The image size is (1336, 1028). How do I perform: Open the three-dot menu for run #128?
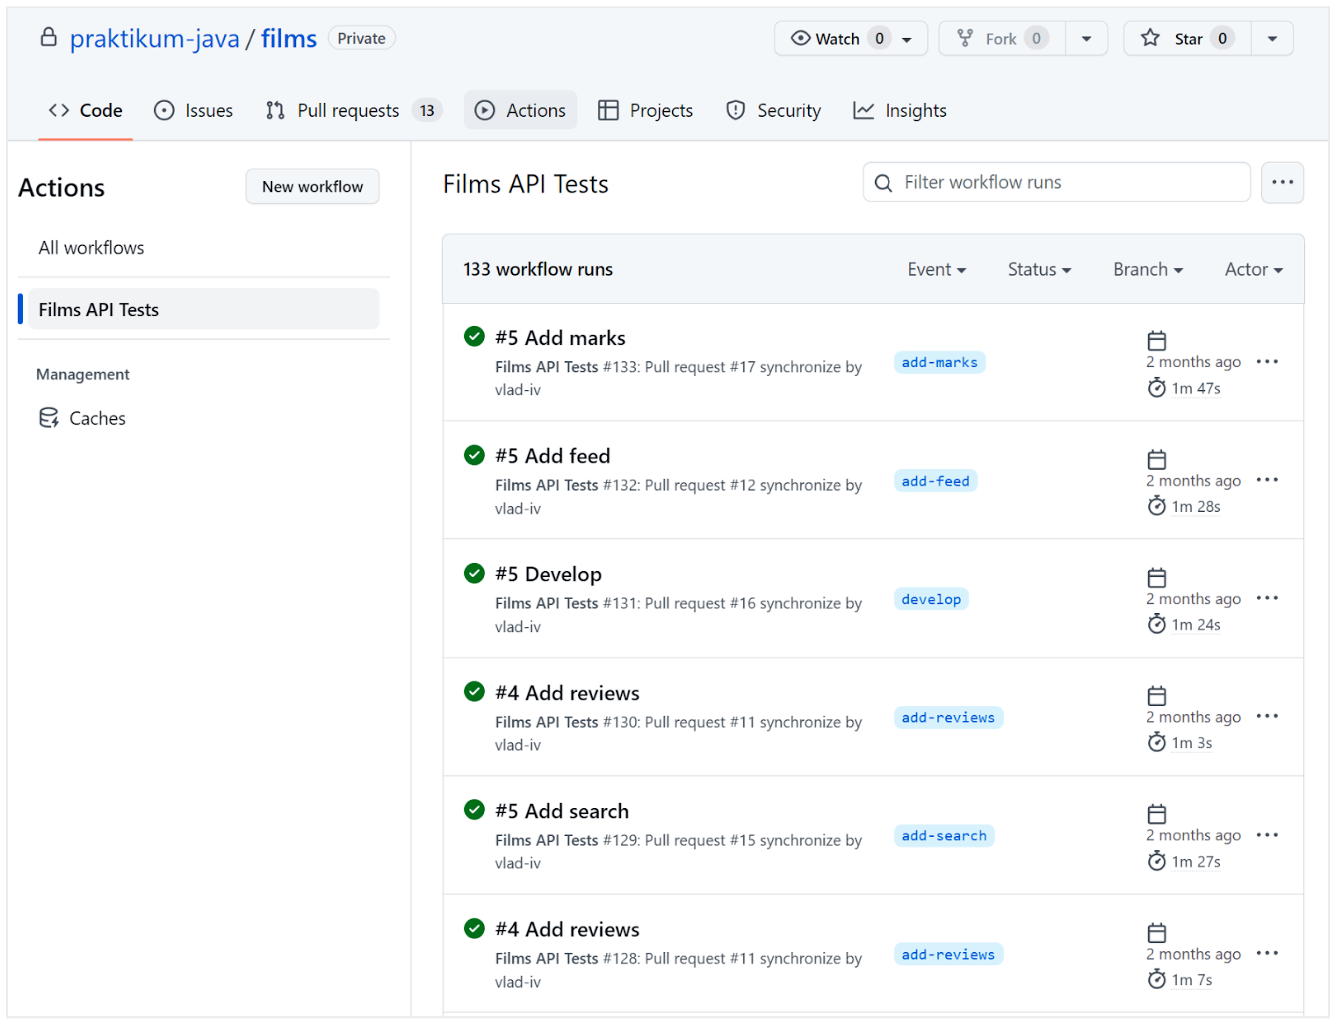(x=1267, y=953)
